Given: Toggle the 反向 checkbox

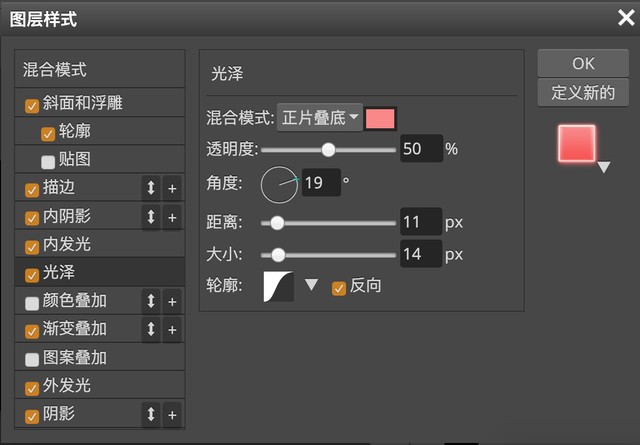Looking at the screenshot, I should [x=338, y=287].
